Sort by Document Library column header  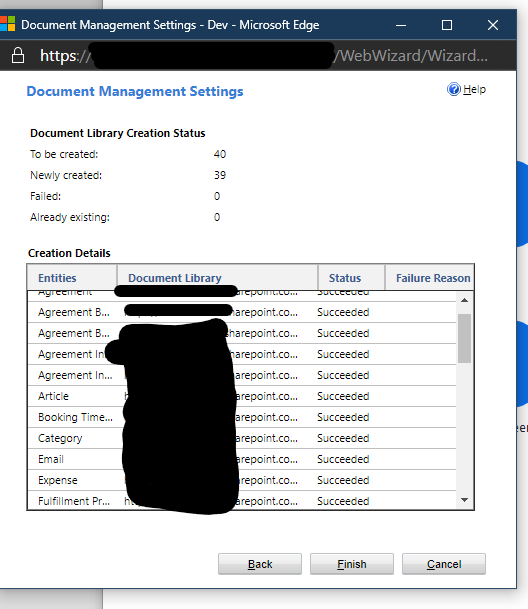pos(218,278)
